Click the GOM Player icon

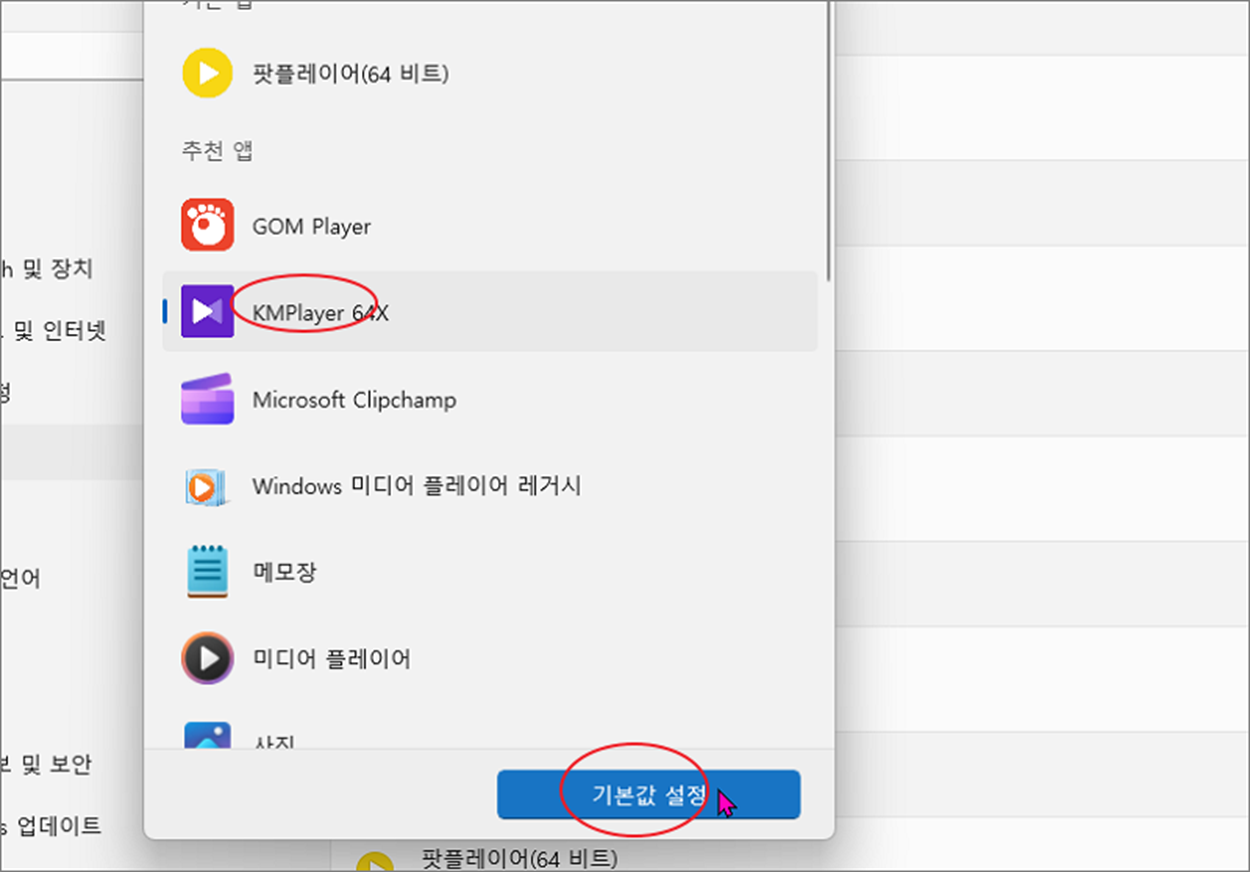click(x=207, y=225)
